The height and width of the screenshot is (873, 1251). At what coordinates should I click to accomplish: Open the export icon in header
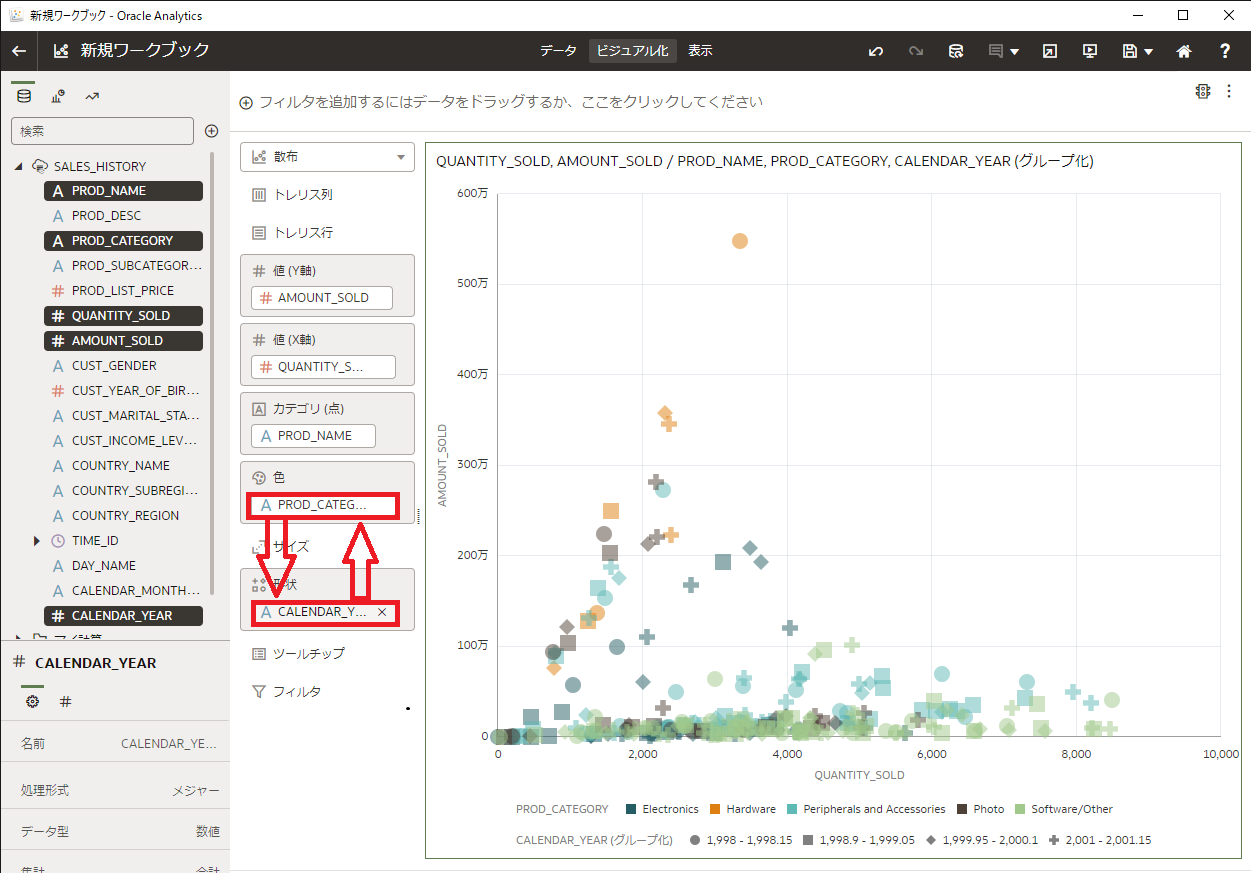pos(1049,51)
